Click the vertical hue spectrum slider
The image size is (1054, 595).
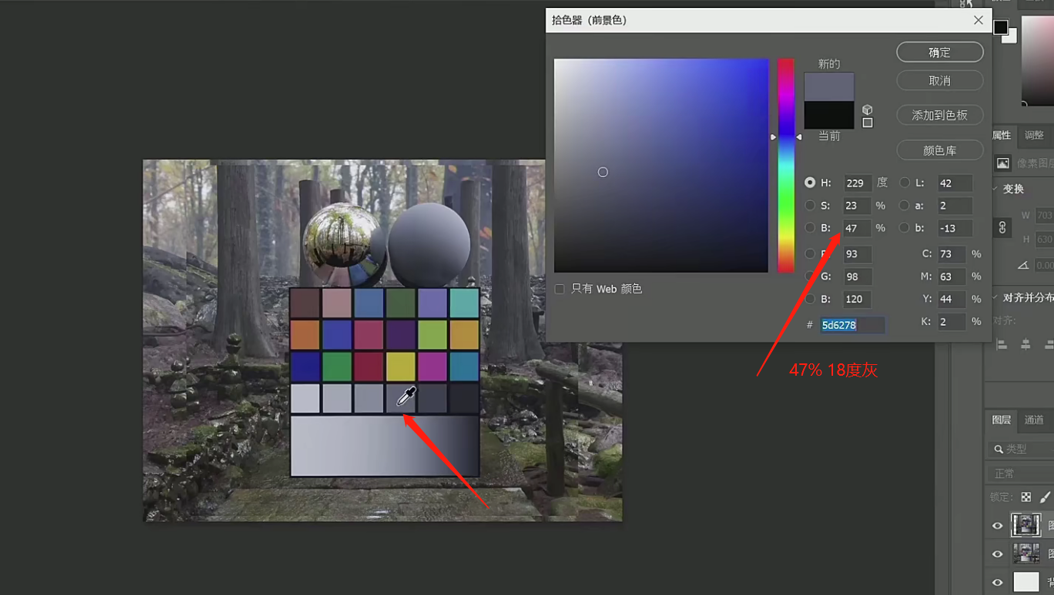[x=786, y=165]
